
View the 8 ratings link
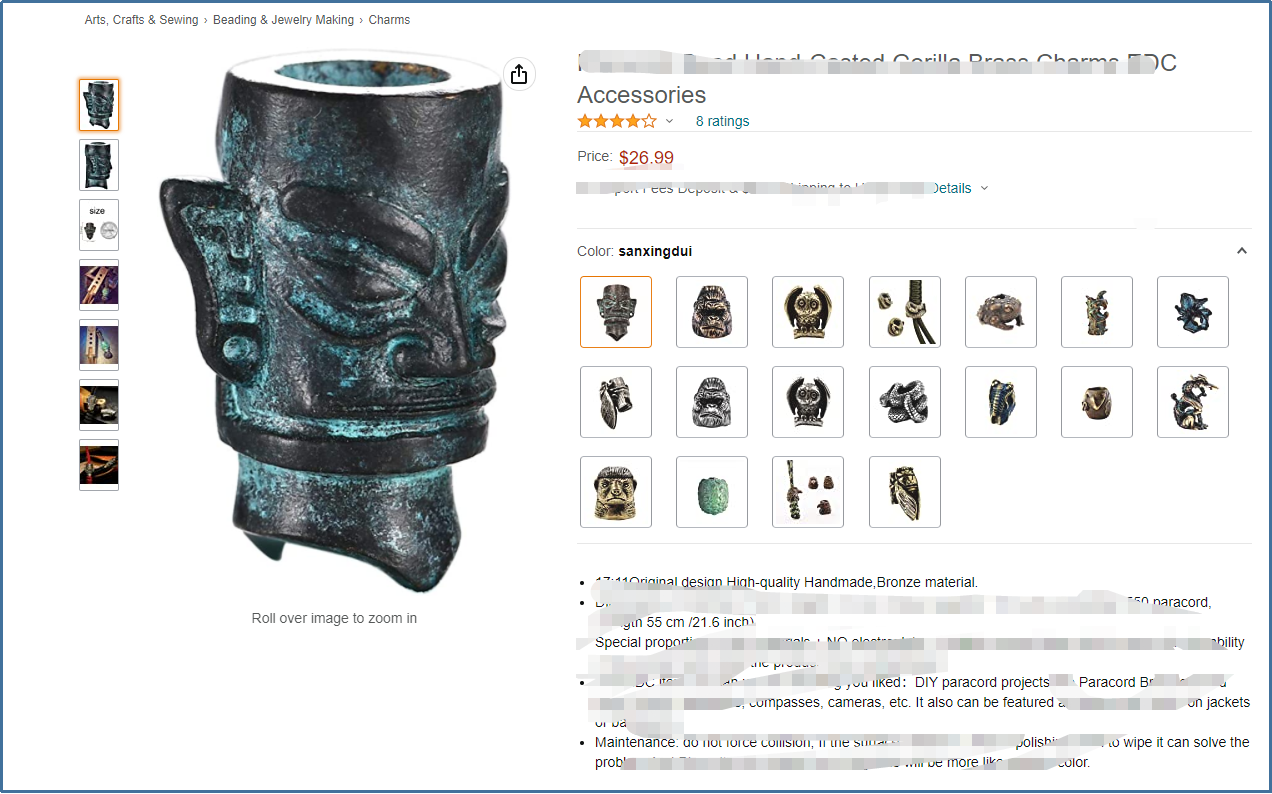pyautogui.click(x=722, y=121)
